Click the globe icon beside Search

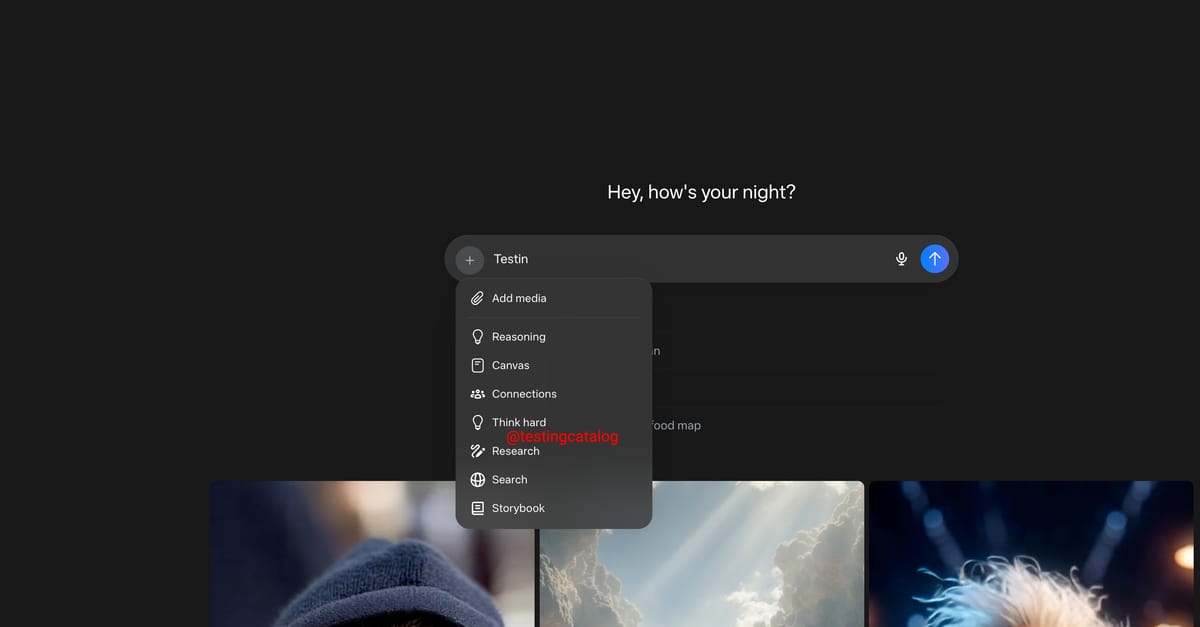pos(477,480)
